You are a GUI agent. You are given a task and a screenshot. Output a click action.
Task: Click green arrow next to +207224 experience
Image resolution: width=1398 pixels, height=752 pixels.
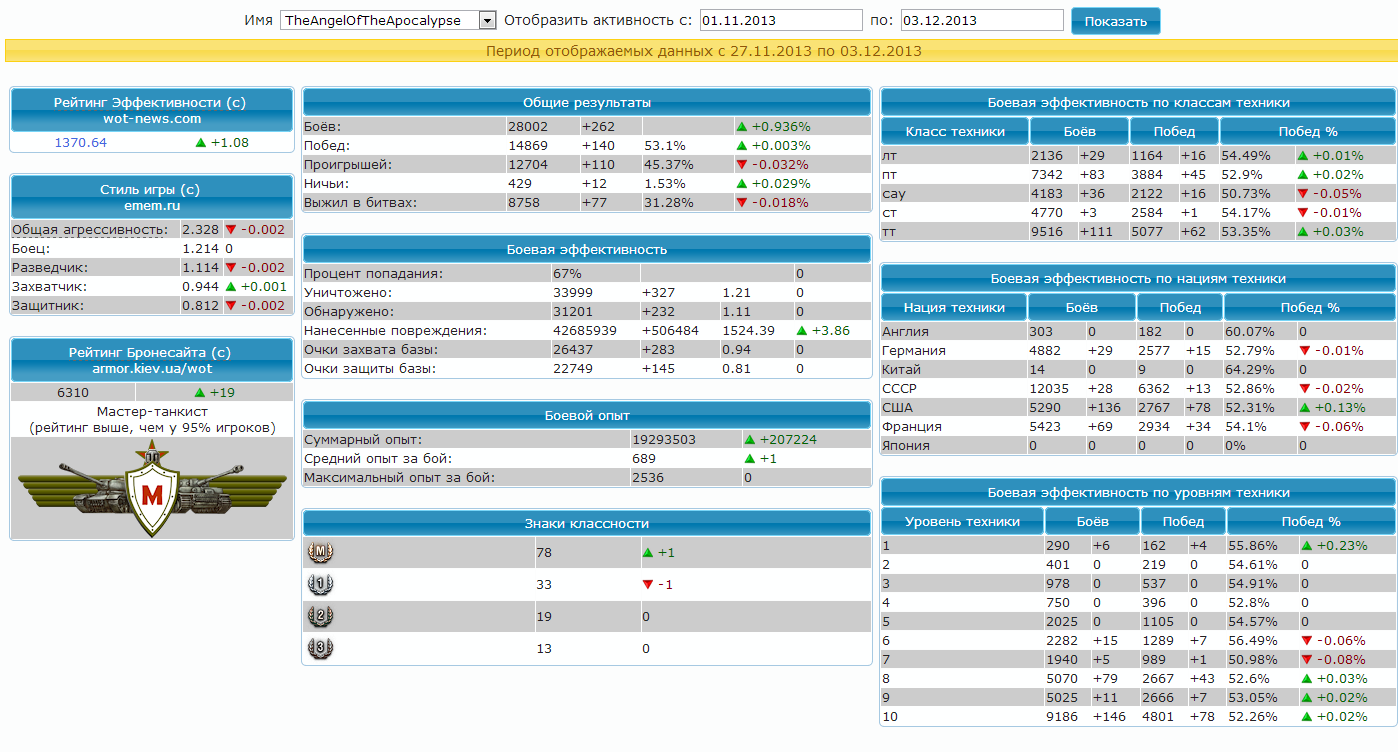click(x=750, y=439)
